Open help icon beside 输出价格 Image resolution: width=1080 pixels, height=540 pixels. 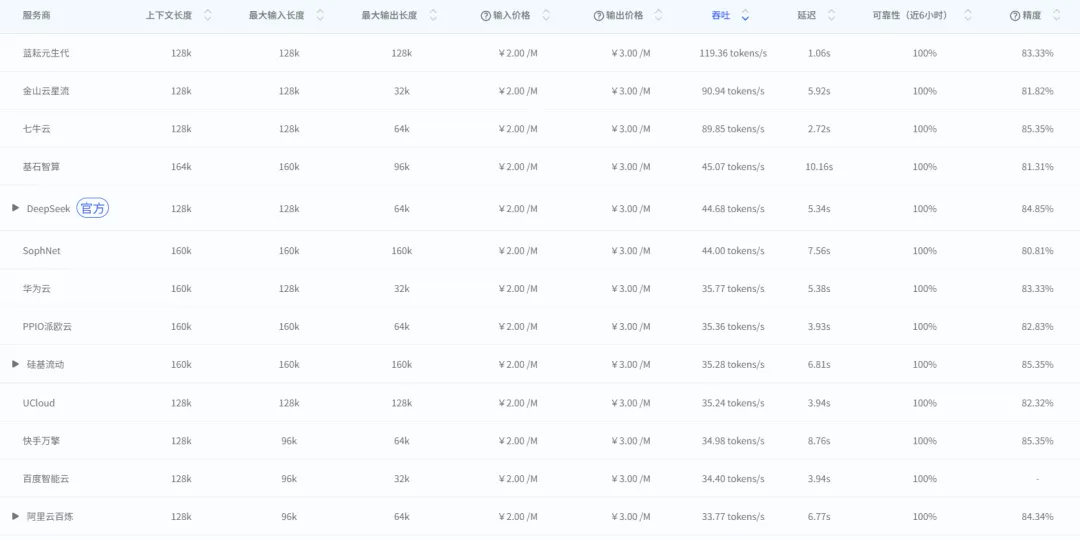pos(599,16)
